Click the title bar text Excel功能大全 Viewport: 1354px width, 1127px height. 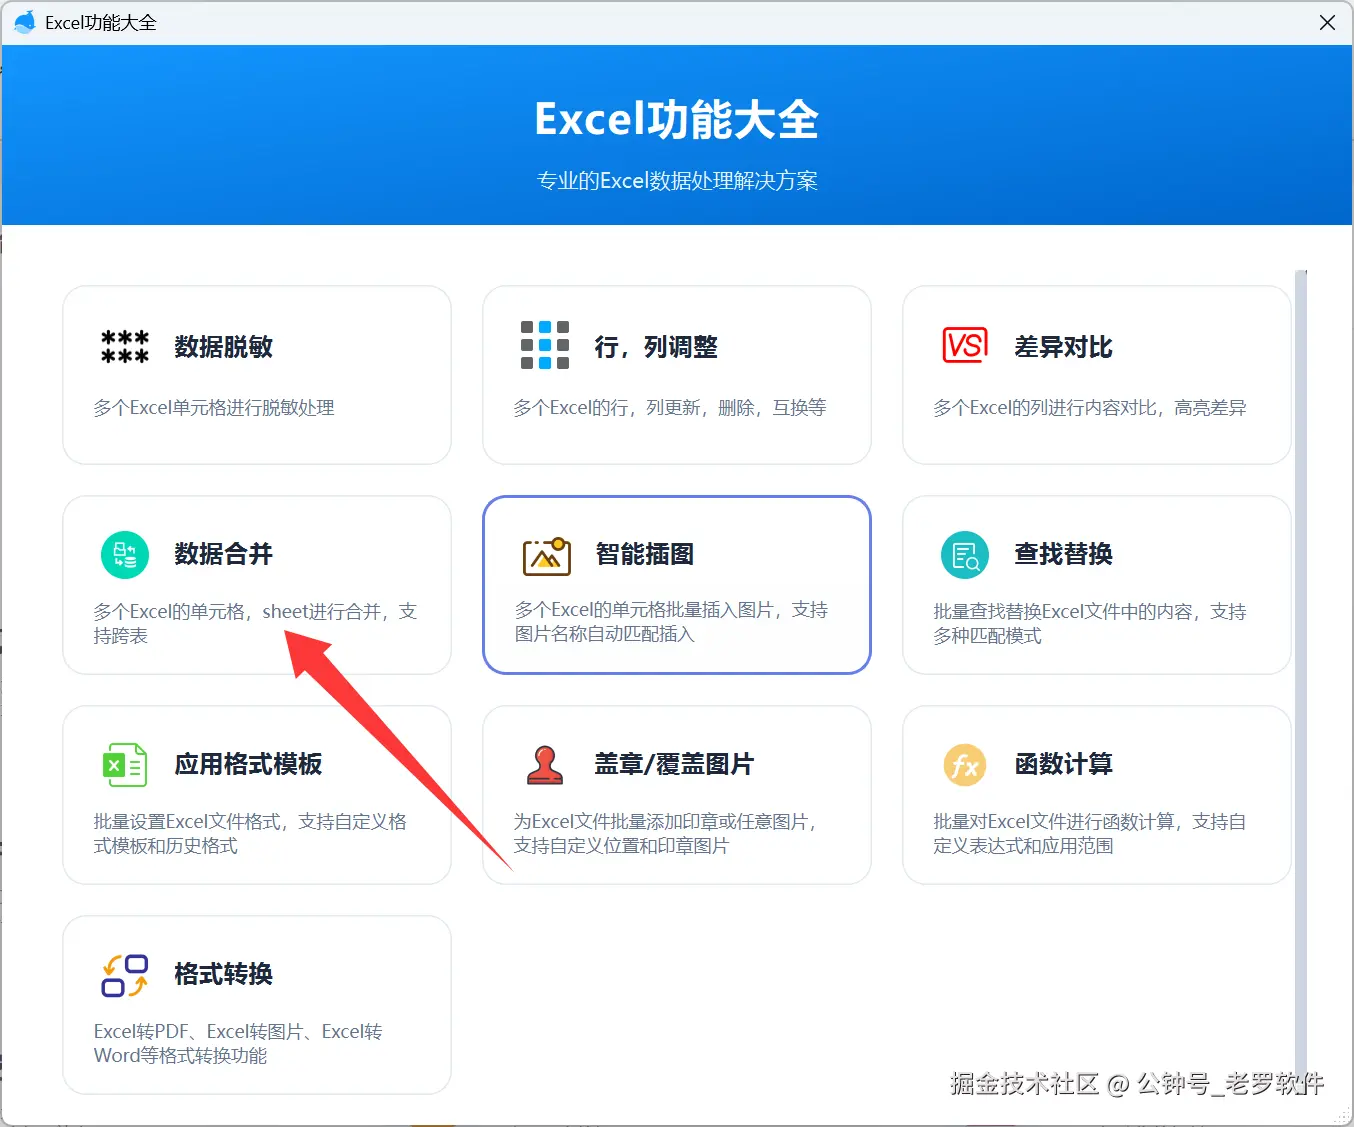click(101, 22)
